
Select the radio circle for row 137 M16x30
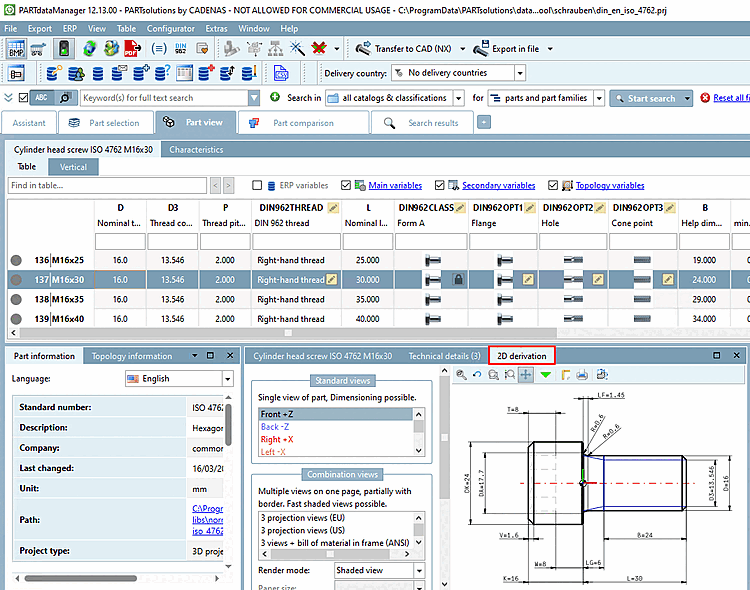point(16,280)
